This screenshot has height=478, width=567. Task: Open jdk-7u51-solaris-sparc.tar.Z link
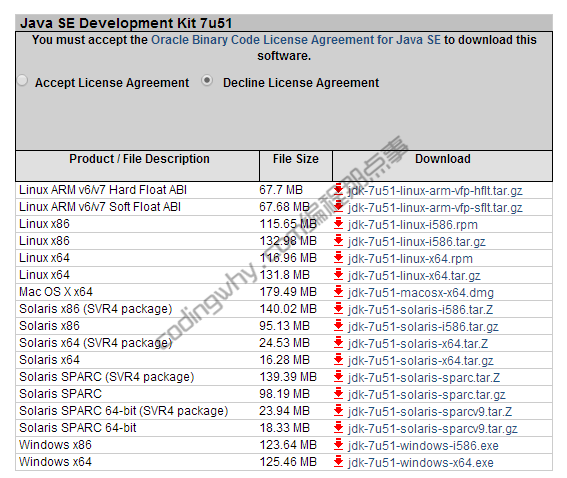point(424,377)
